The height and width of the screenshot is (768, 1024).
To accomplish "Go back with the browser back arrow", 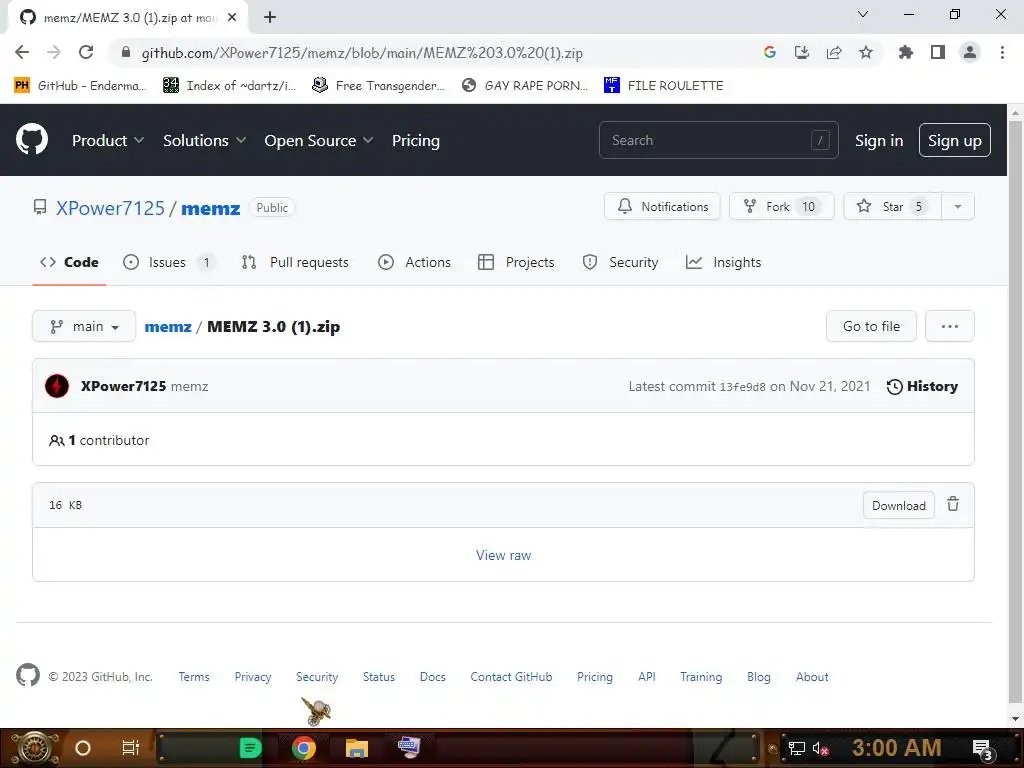I will [x=22, y=52].
